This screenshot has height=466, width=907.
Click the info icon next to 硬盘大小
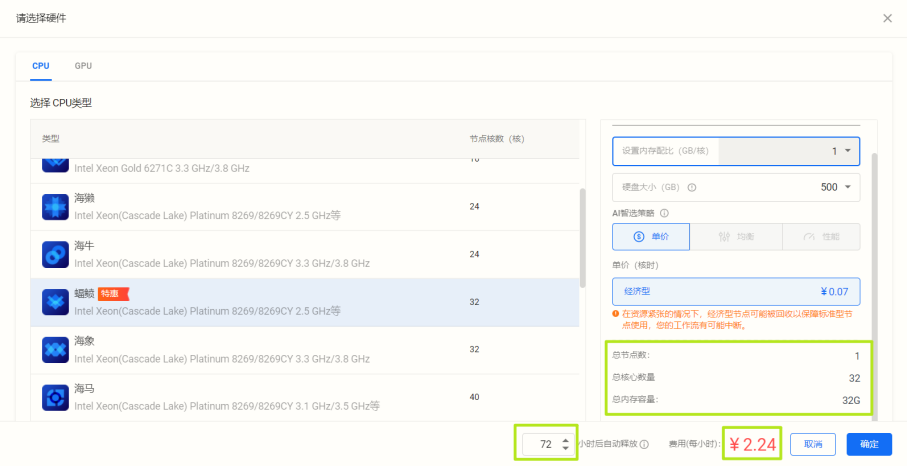[x=692, y=187]
